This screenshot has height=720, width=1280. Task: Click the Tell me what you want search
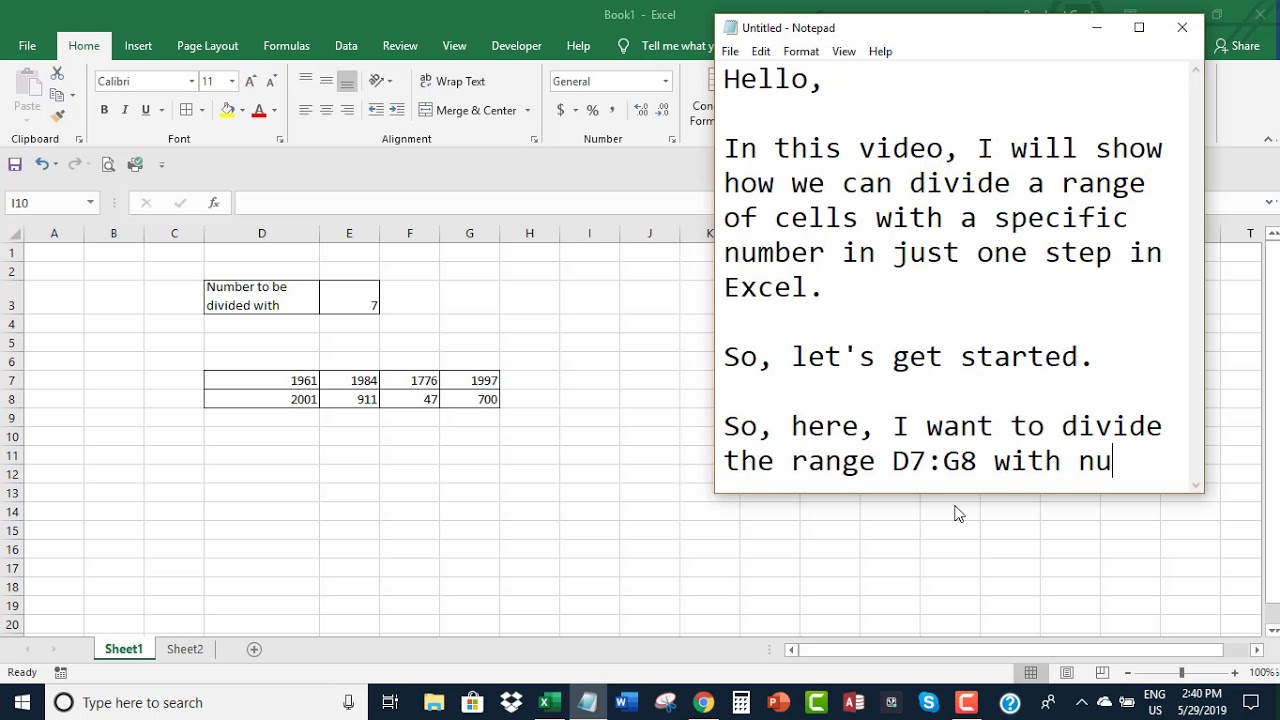click(x=668, y=46)
